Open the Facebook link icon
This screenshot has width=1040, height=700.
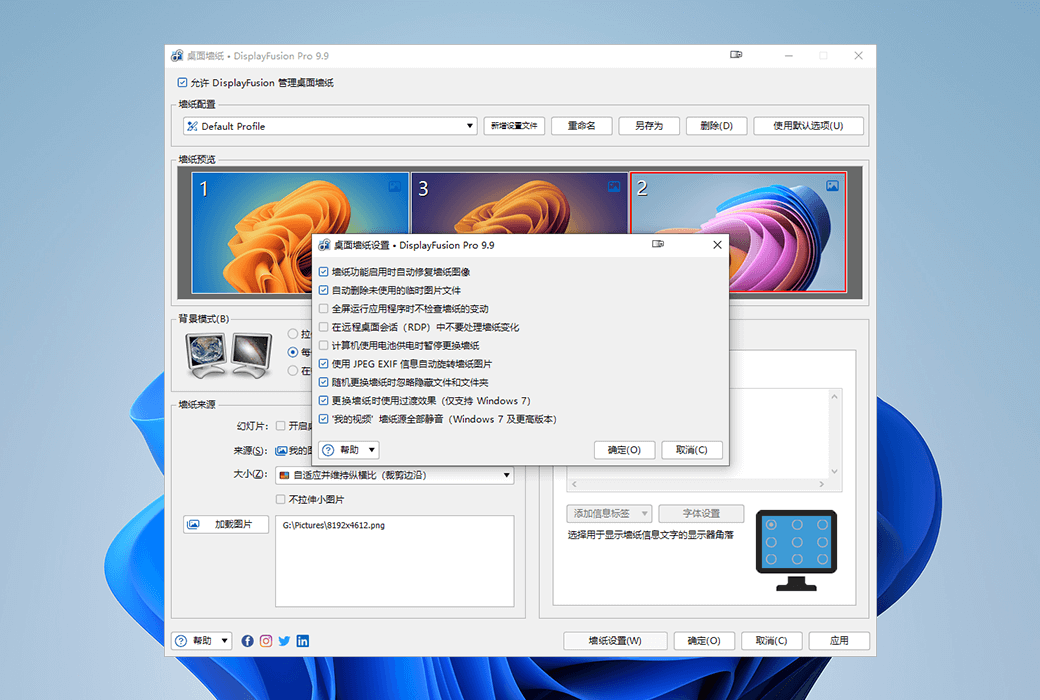coord(247,641)
